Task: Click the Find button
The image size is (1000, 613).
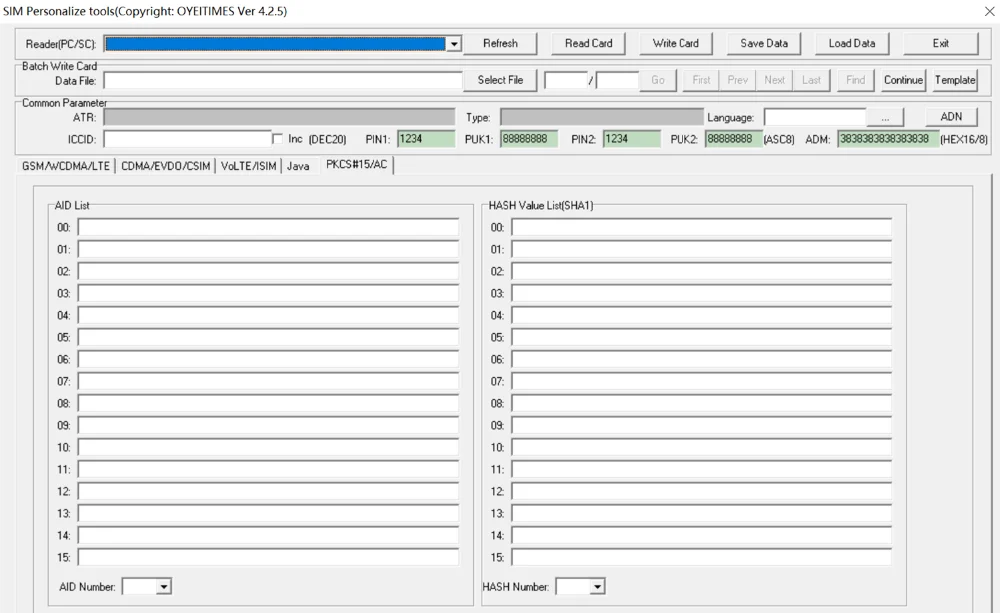Action: pyautogui.click(x=855, y=80)
